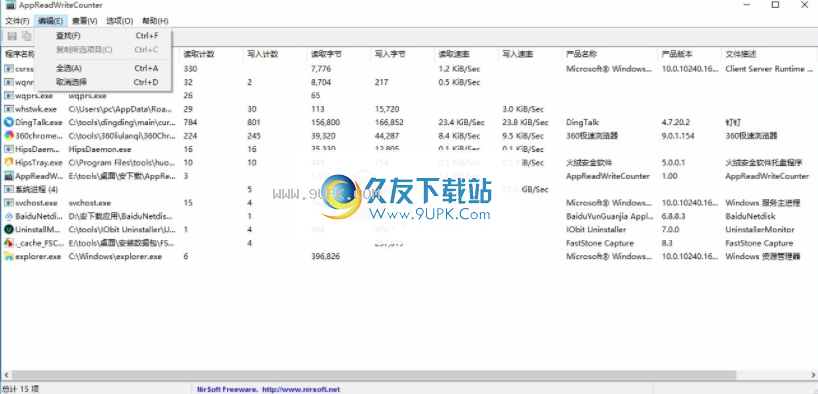Open the 帮助(H) menu
This screenshot has width=818, height=394.
coord(155,21)
